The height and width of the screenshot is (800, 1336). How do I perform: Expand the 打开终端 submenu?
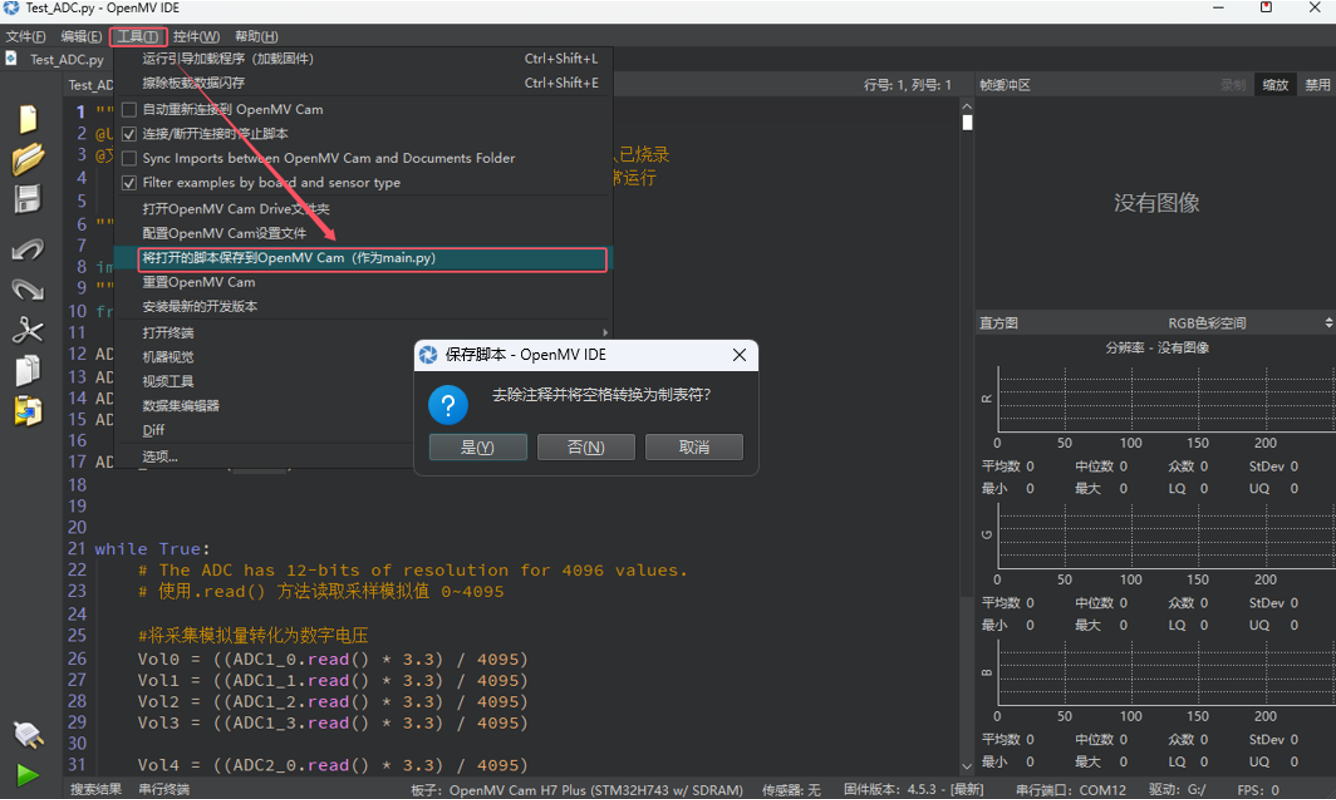pyautogui.click(x=362, y=332)
